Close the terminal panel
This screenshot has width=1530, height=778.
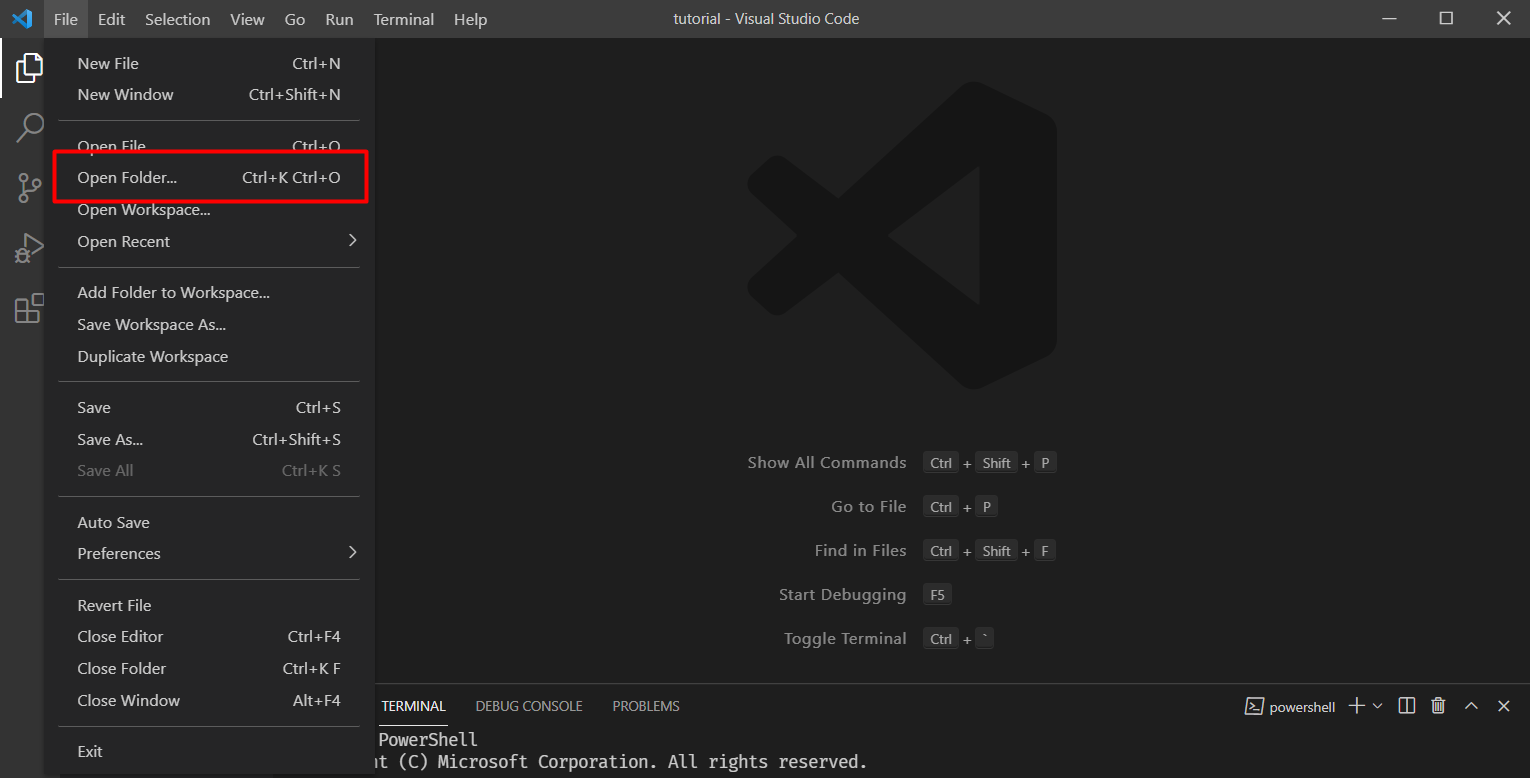pos(1503,706)
